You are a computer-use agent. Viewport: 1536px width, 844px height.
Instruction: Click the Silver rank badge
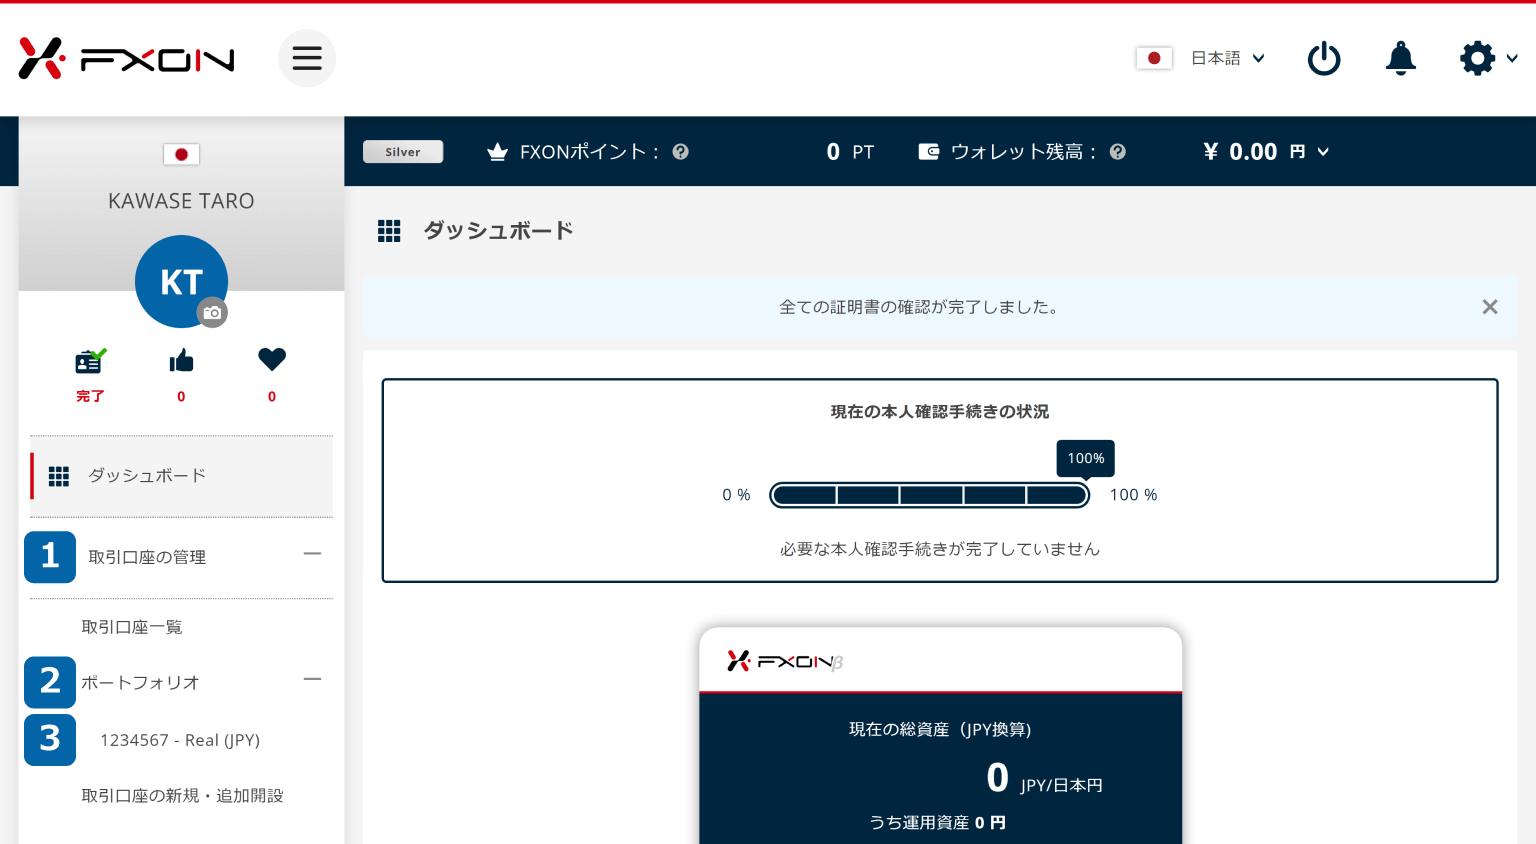coord(403,151)
